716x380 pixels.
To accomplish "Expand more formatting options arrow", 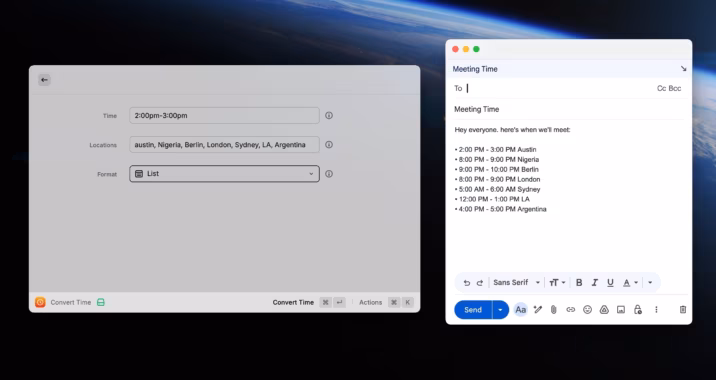I will (x=650, y=283).
